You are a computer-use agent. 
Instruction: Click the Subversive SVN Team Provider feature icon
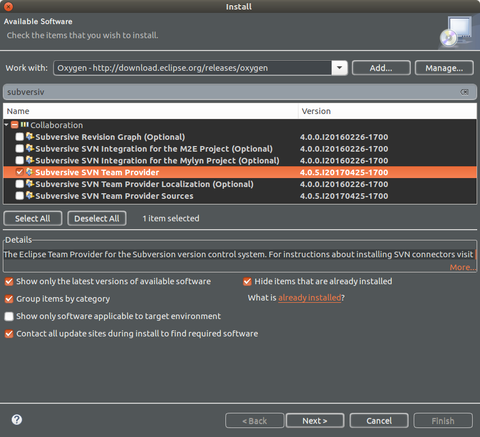[30, 172]
